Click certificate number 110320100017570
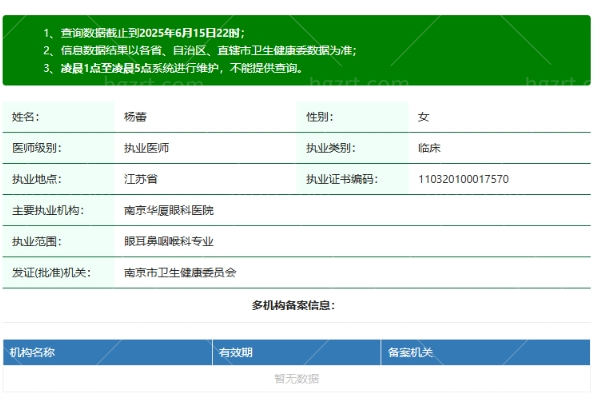Image resolution: width=600 pixels, height=400 pixels. (463, 179)
